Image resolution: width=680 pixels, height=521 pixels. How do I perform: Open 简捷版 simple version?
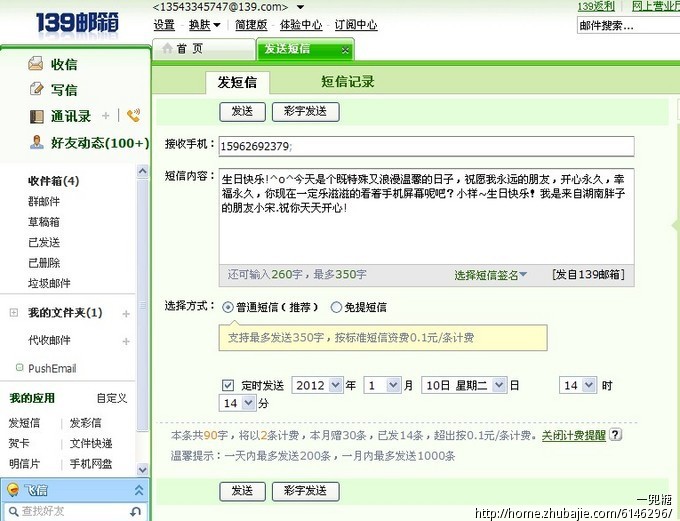click(x=251, y=25)
